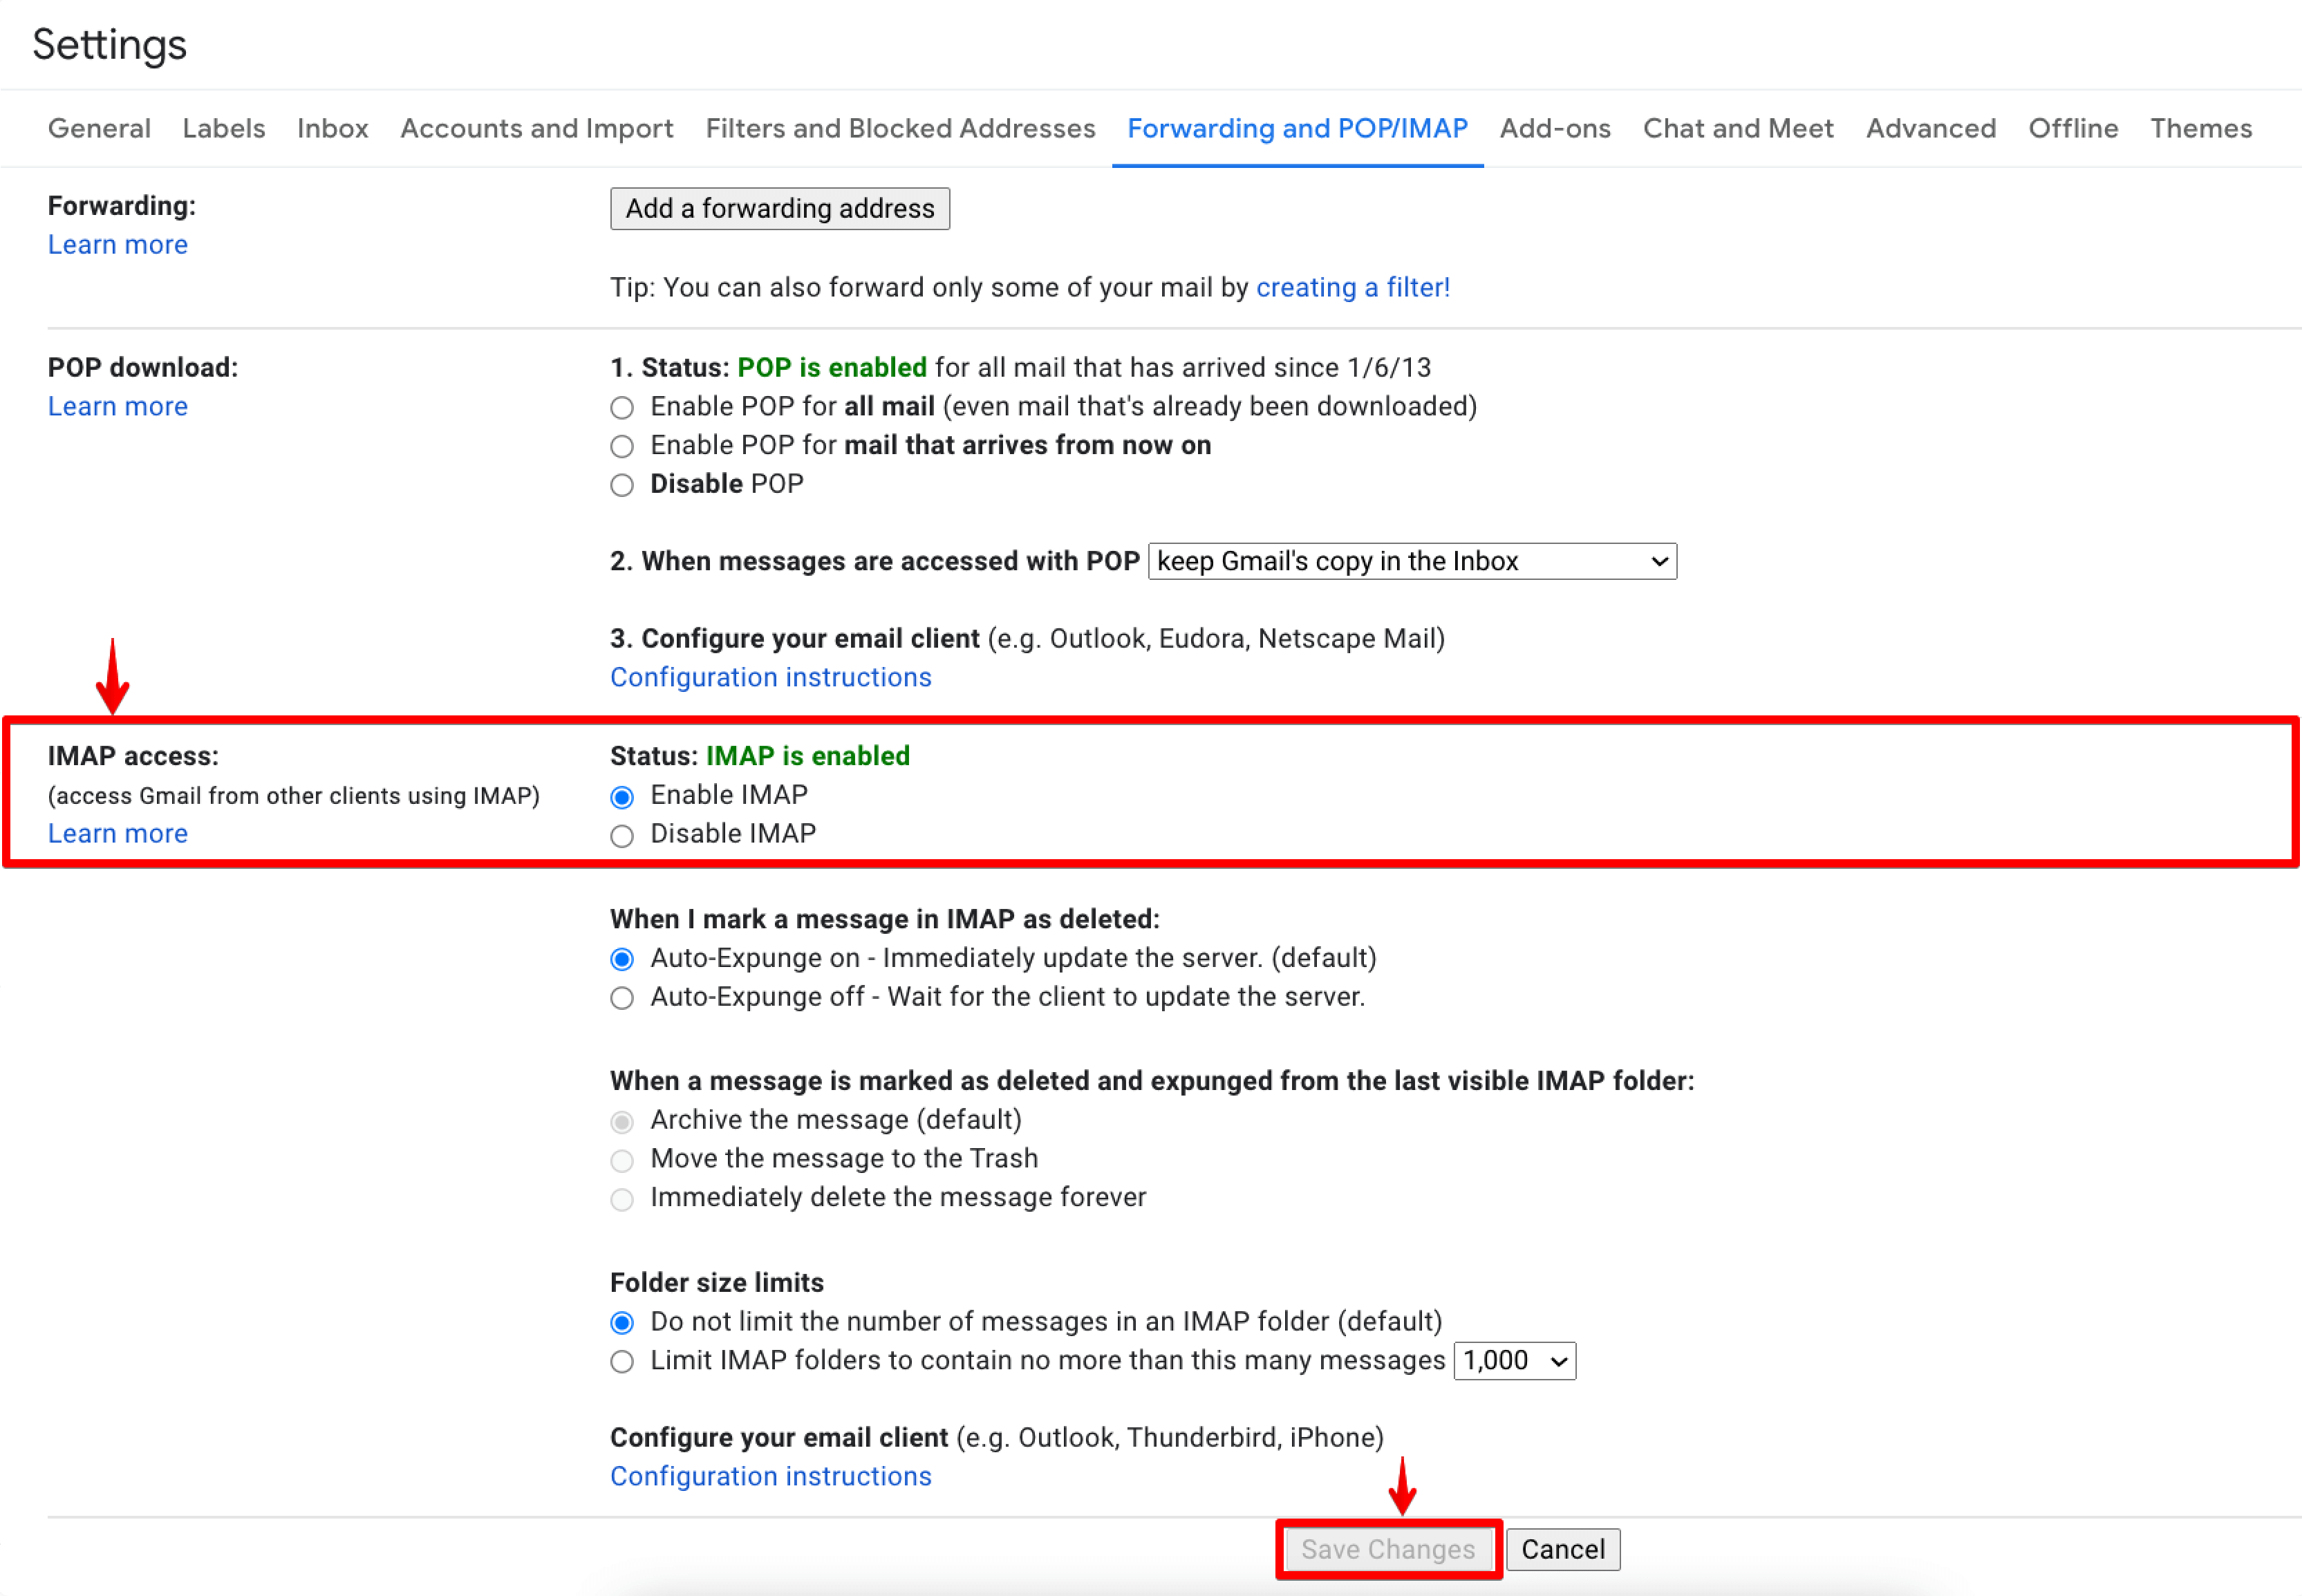Select Archive the message (default)
Image resolution: width=2302 pixels, height=1596 pixels.
[x=622, y=1122]
